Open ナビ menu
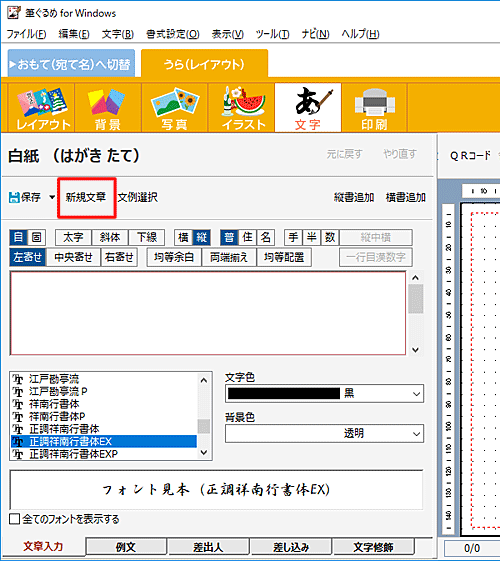 315,34
